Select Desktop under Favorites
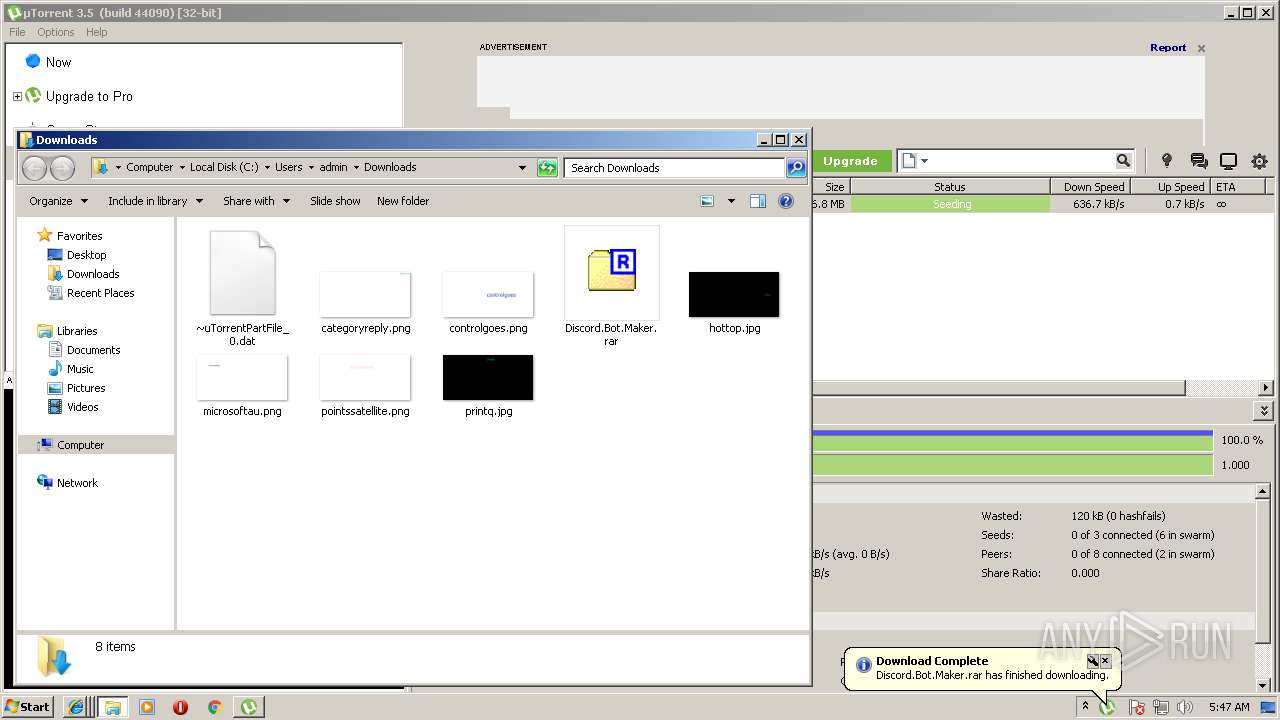Screen dimensions: 1280x720 [77, 255]
